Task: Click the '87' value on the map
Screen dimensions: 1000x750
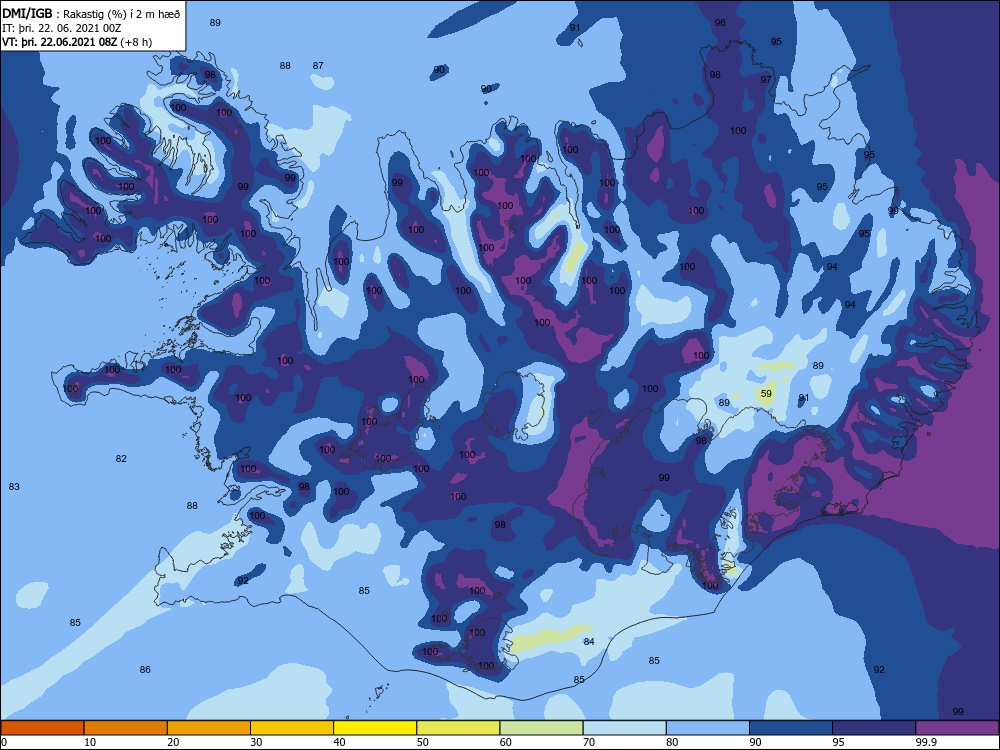Action: coord(318,66)
